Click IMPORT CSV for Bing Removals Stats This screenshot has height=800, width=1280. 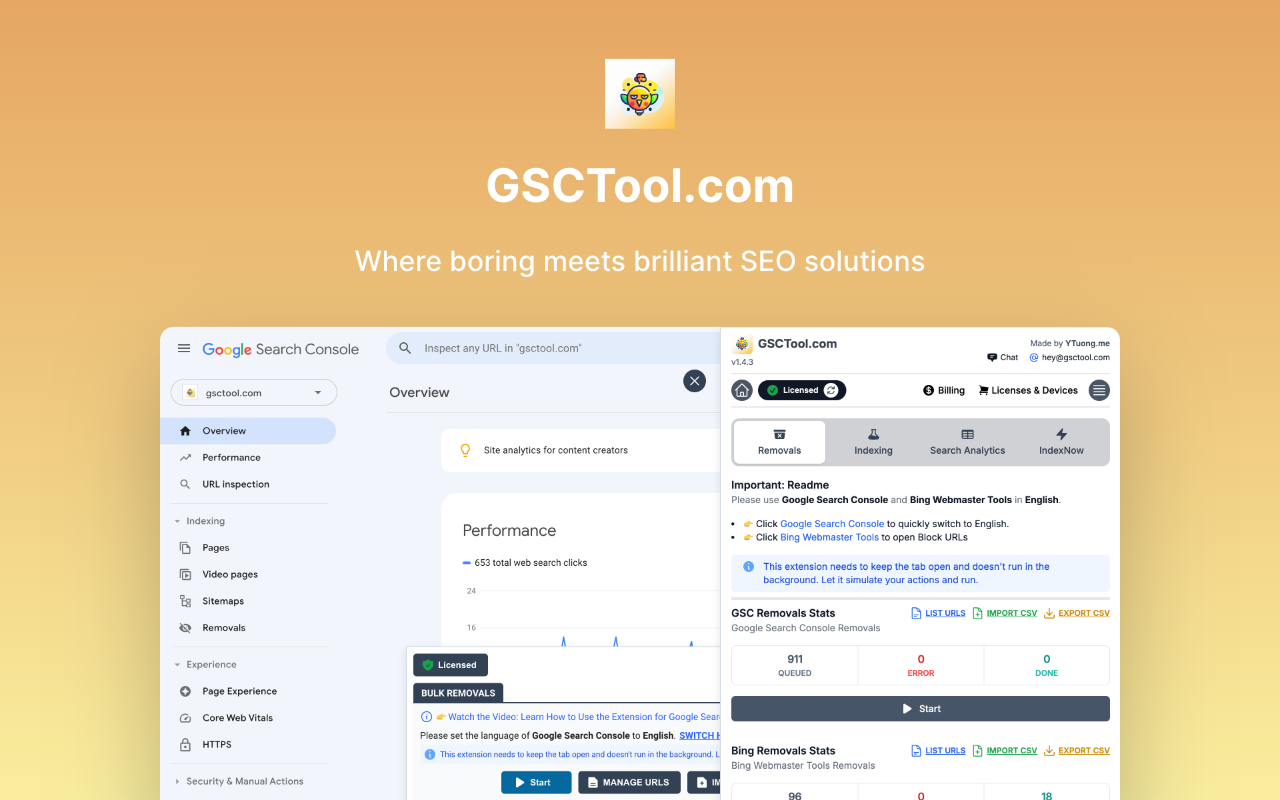pos(1005,750)
